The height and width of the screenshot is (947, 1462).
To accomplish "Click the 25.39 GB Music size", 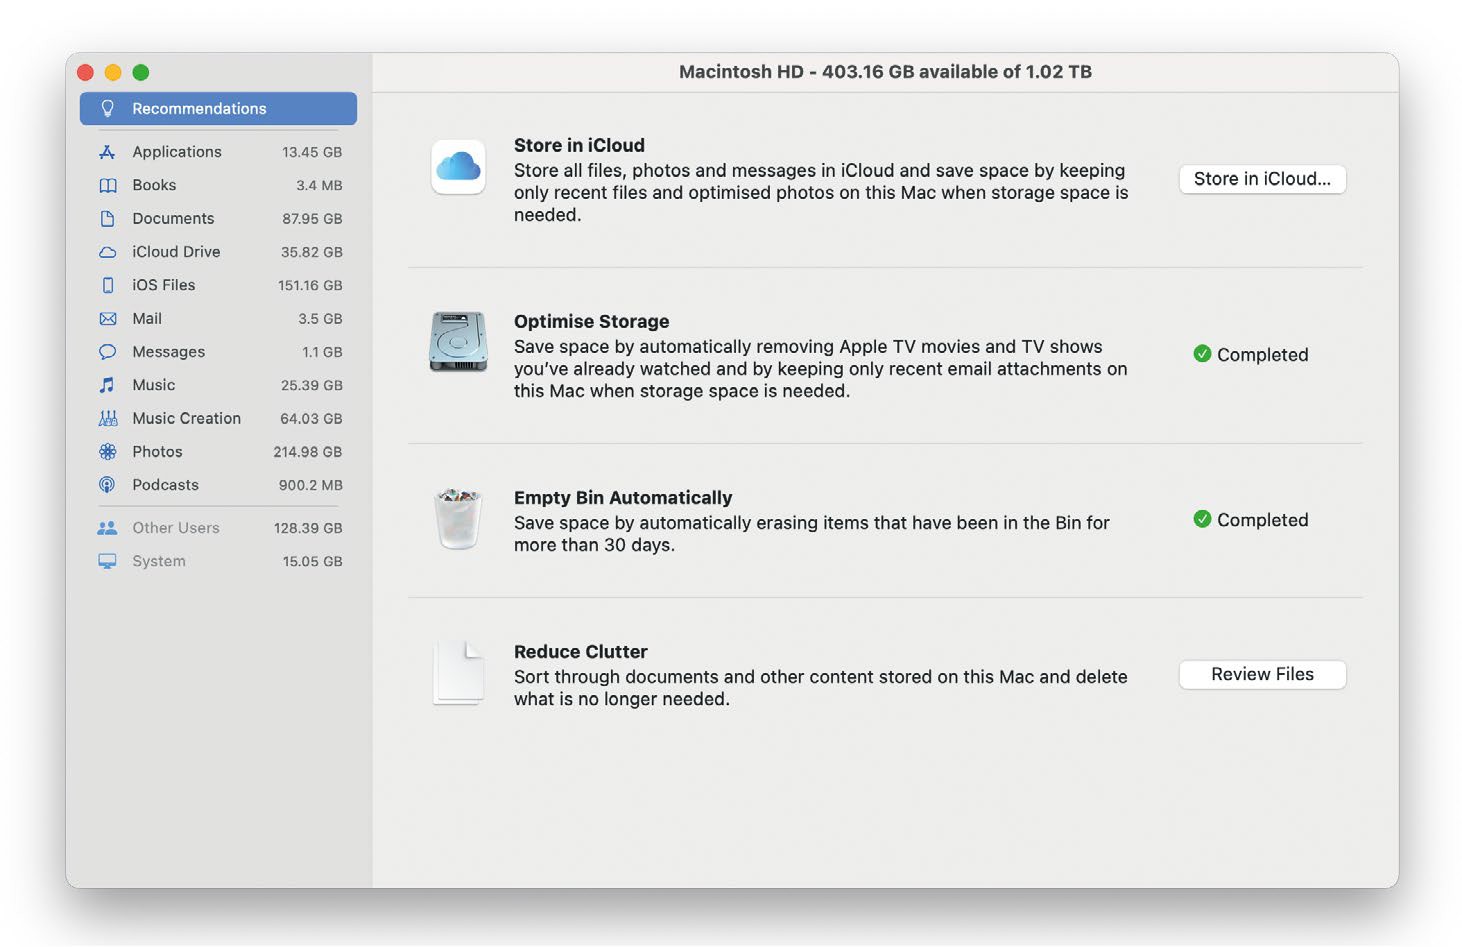I will click(312, 385).
